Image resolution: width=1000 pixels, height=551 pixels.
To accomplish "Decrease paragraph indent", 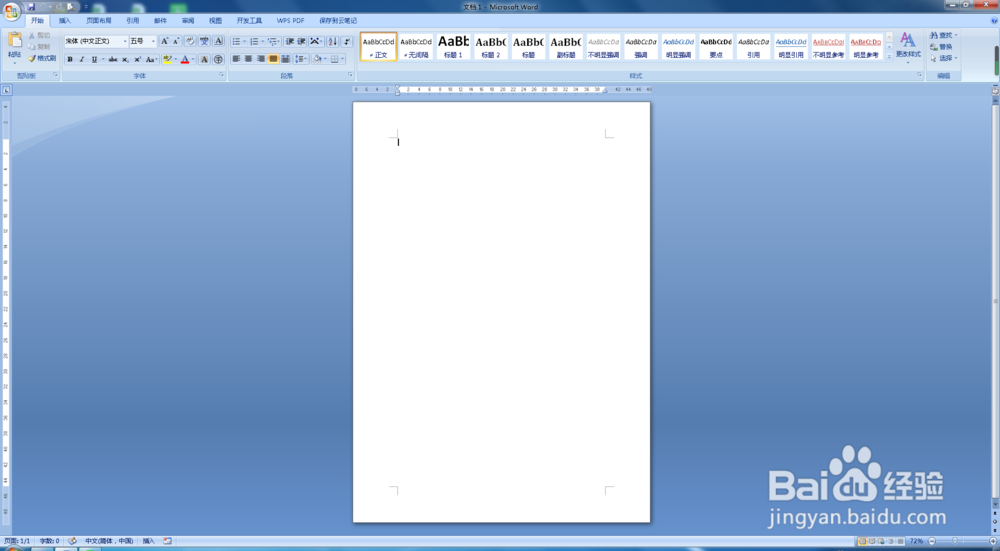I will (x=290, y=41).
